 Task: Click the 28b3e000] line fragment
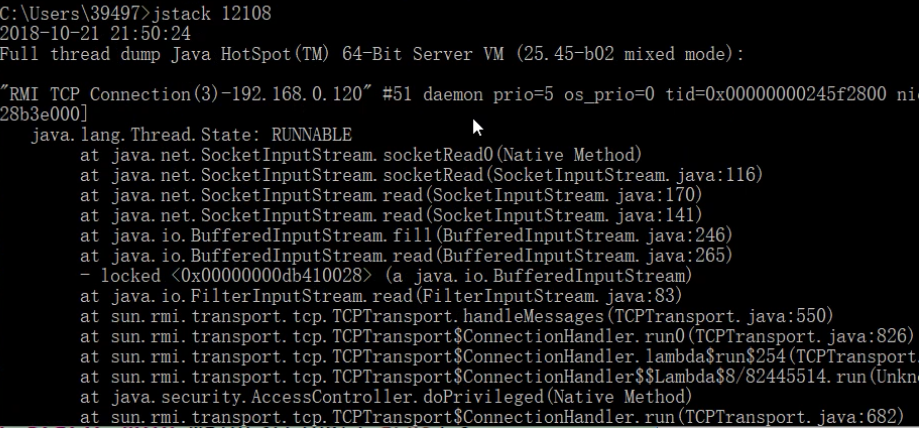pyautogui.click(x=43, y=114)
